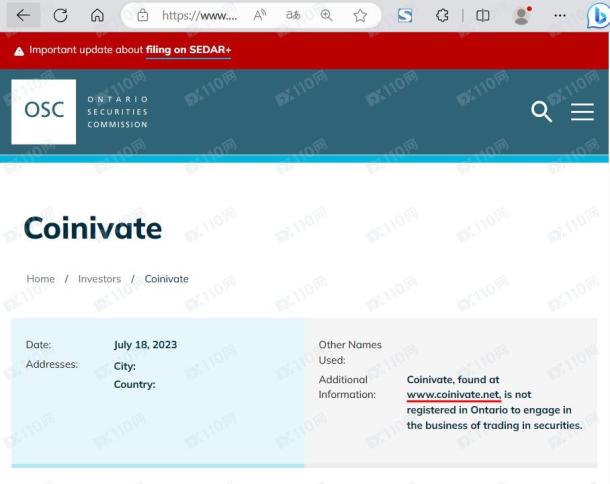Click Ontario Securities Commission wordmark
Image resolution: width=610 pixels, height=484 pixels.
117,112
